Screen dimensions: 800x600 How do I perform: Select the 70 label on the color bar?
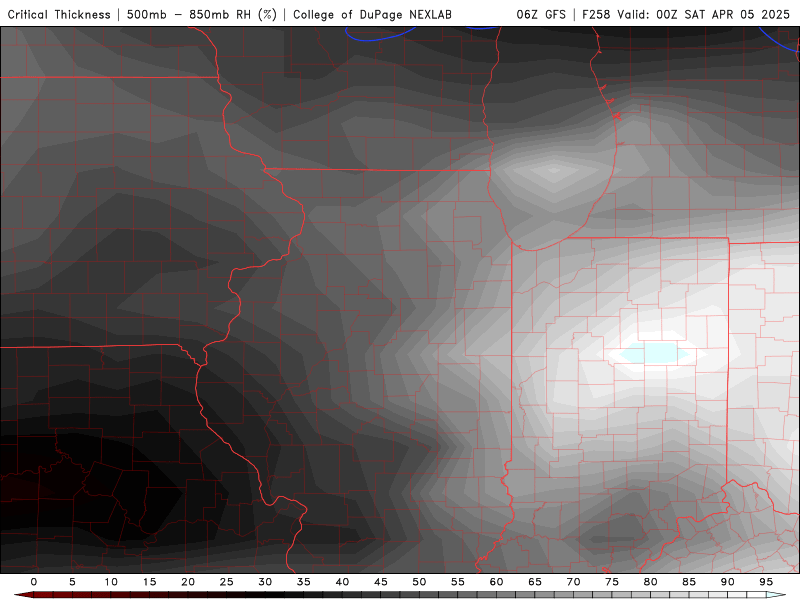click(573, 582)
